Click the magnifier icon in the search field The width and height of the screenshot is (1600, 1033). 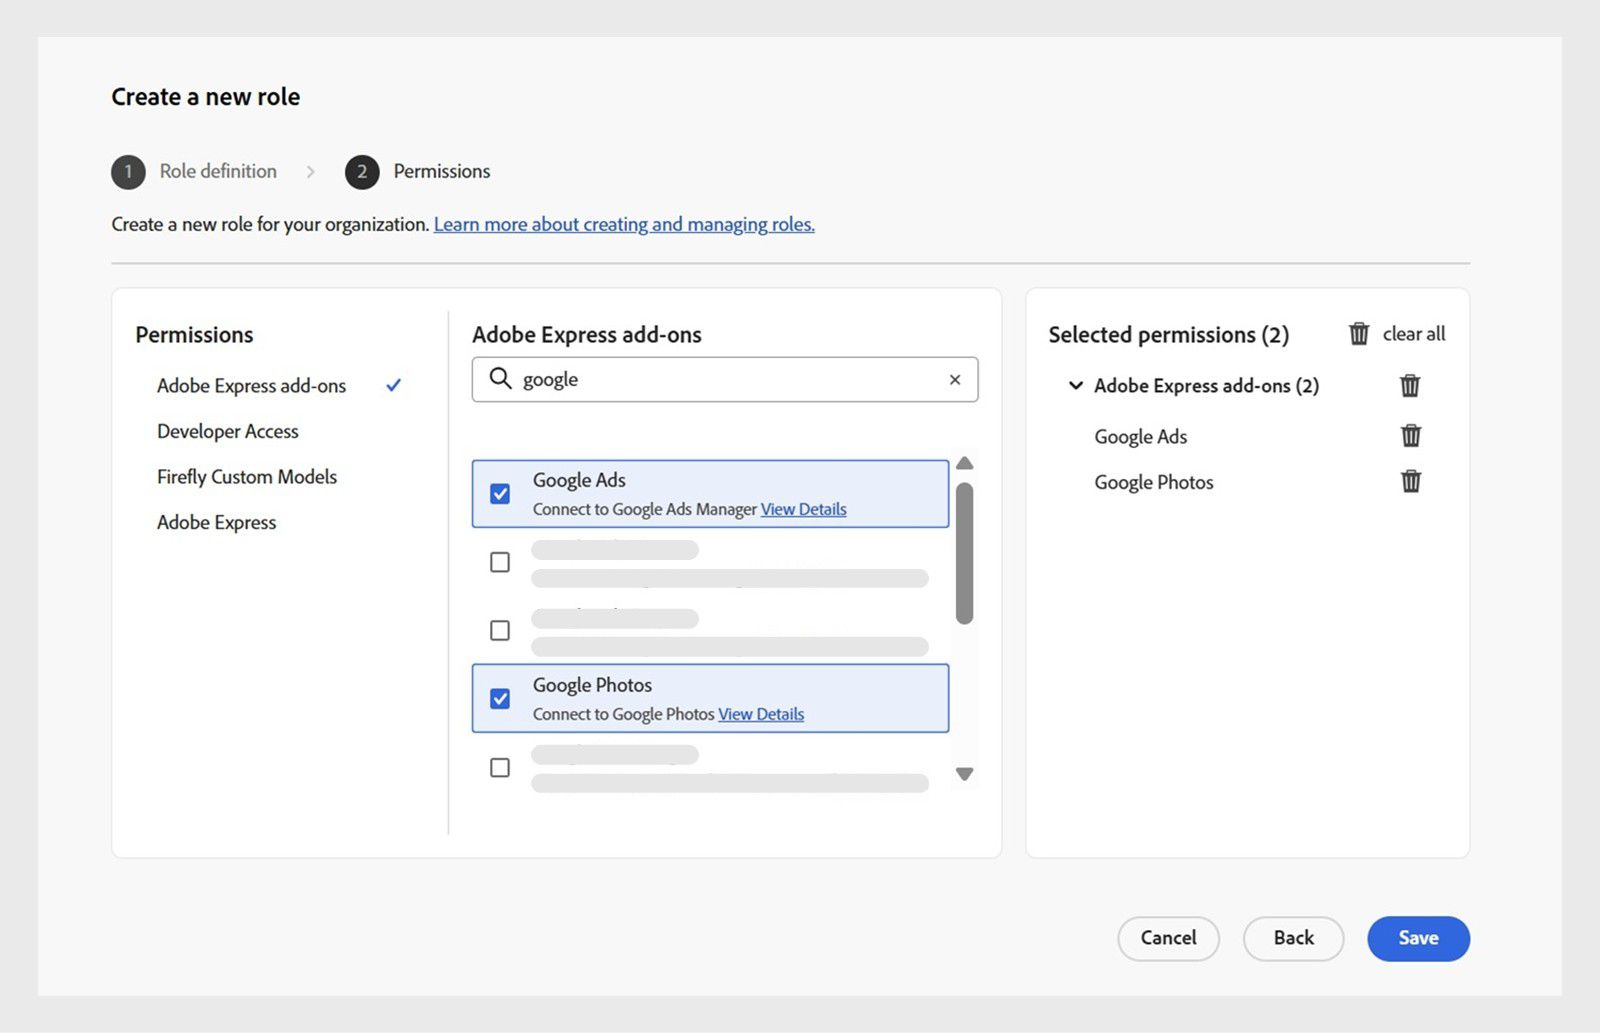coord(499,379)
